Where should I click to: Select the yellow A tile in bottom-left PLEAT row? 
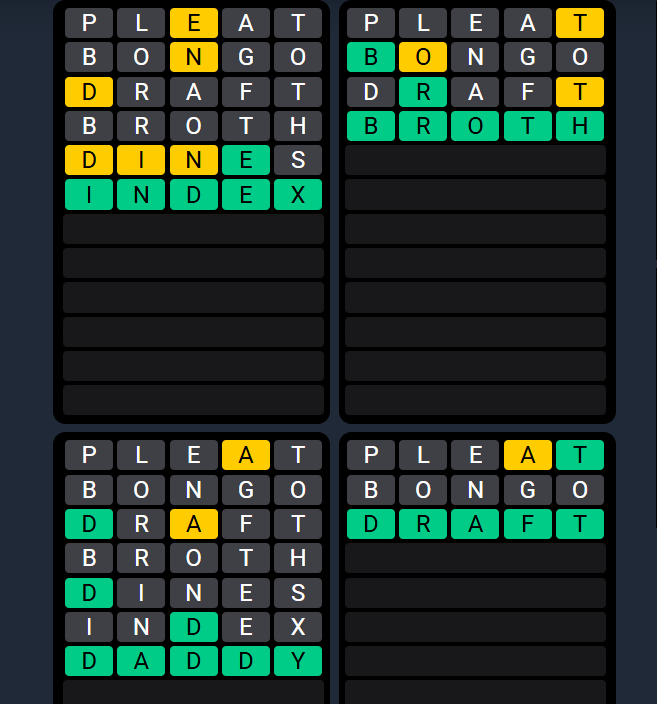[x=246, y=455]
